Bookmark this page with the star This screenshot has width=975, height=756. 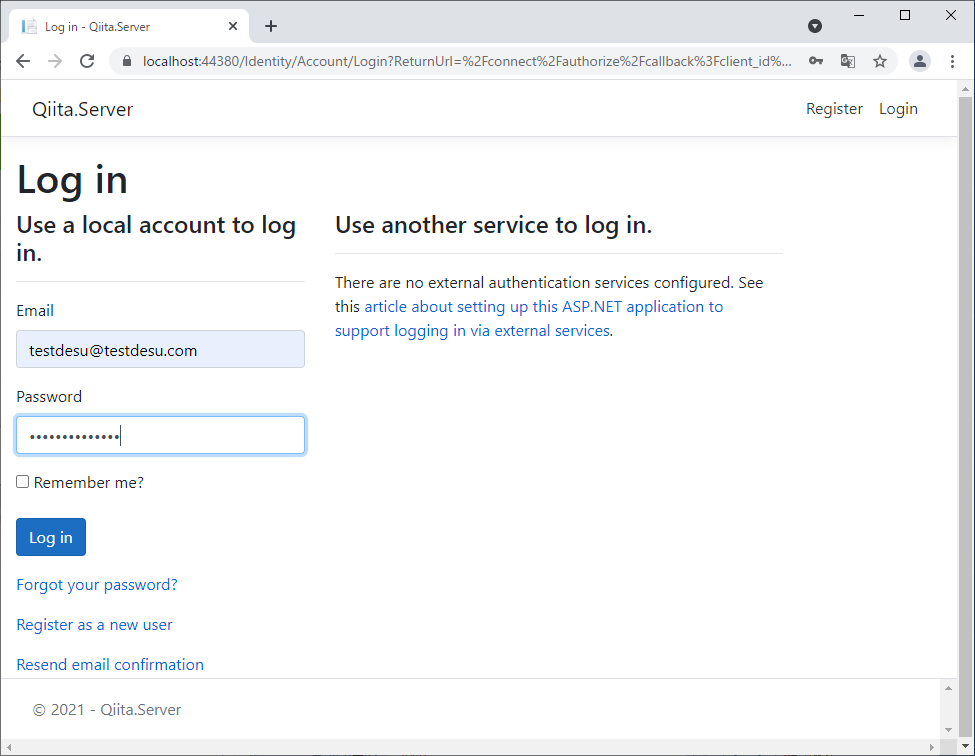tap(879, 61)
